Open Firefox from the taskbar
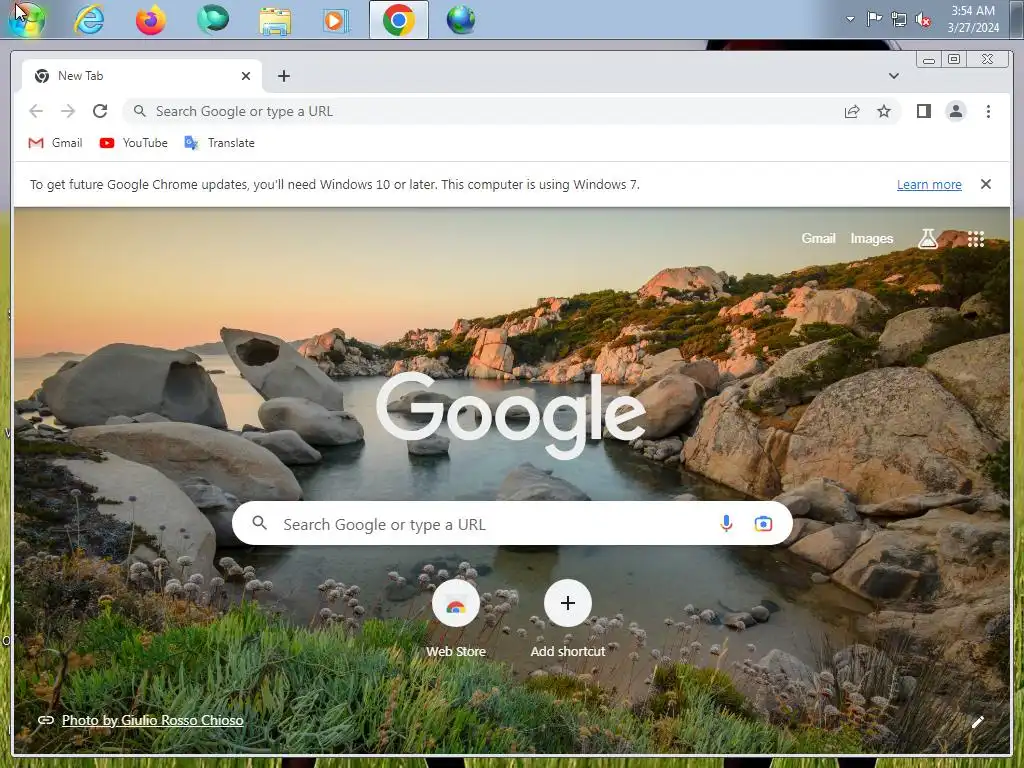This screenshot has width=1024, height=768. pos(151,20)
